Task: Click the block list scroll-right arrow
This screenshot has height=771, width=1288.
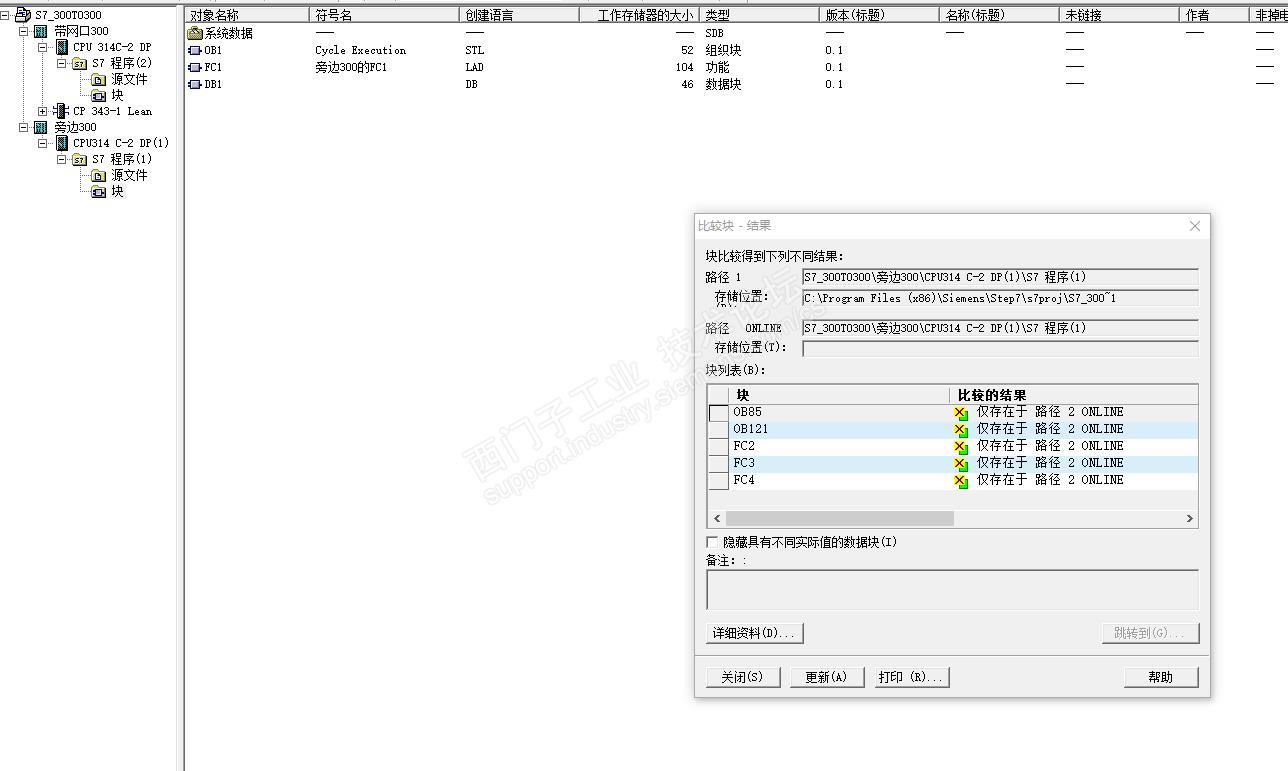Action: [x=1190, y=518]
